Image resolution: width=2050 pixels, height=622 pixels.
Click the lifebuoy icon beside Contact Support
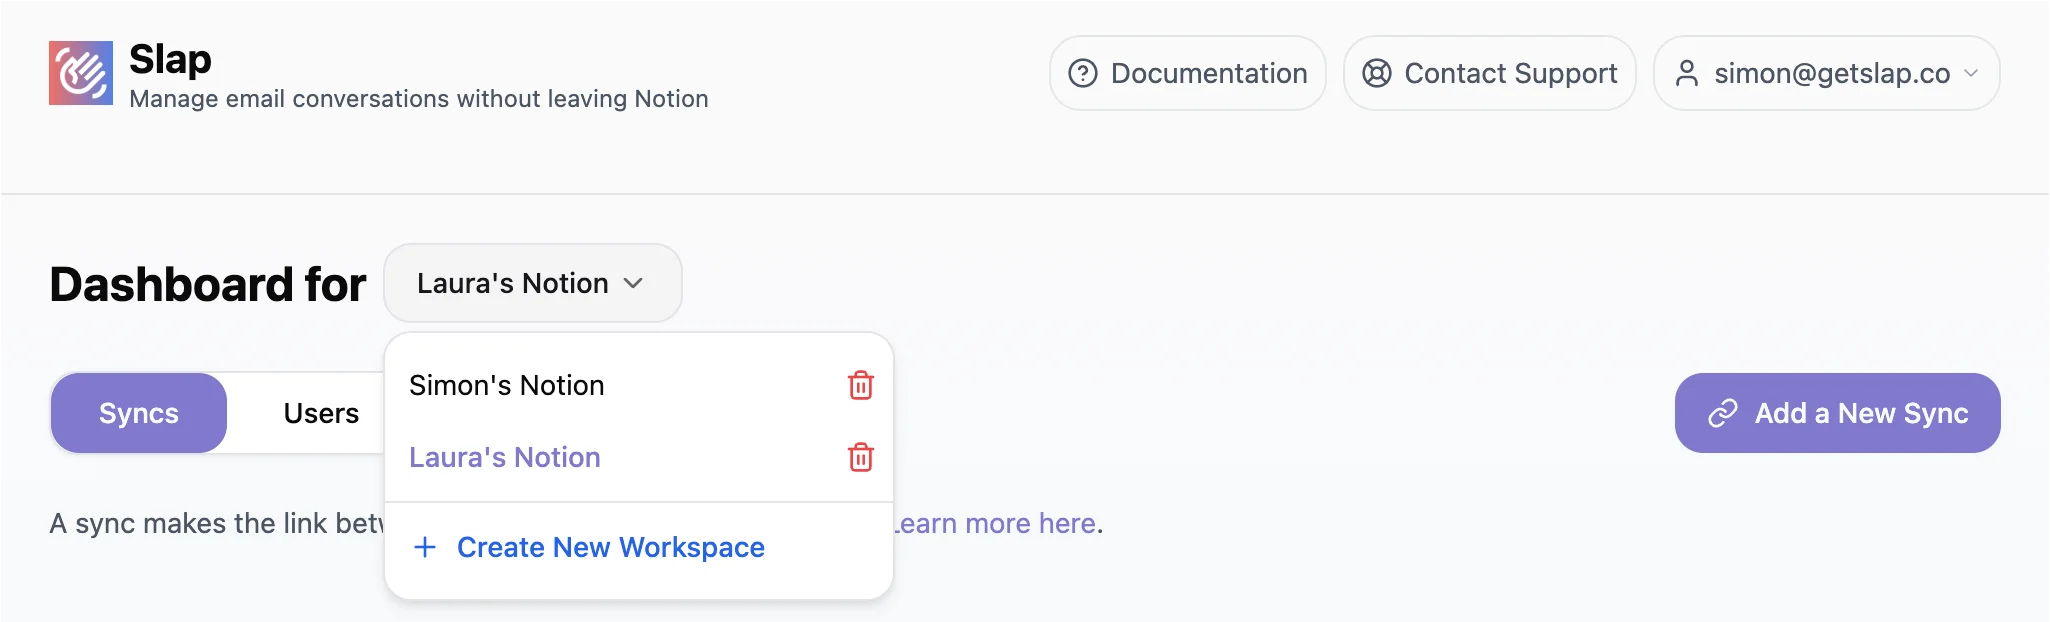click(1376, 73)
